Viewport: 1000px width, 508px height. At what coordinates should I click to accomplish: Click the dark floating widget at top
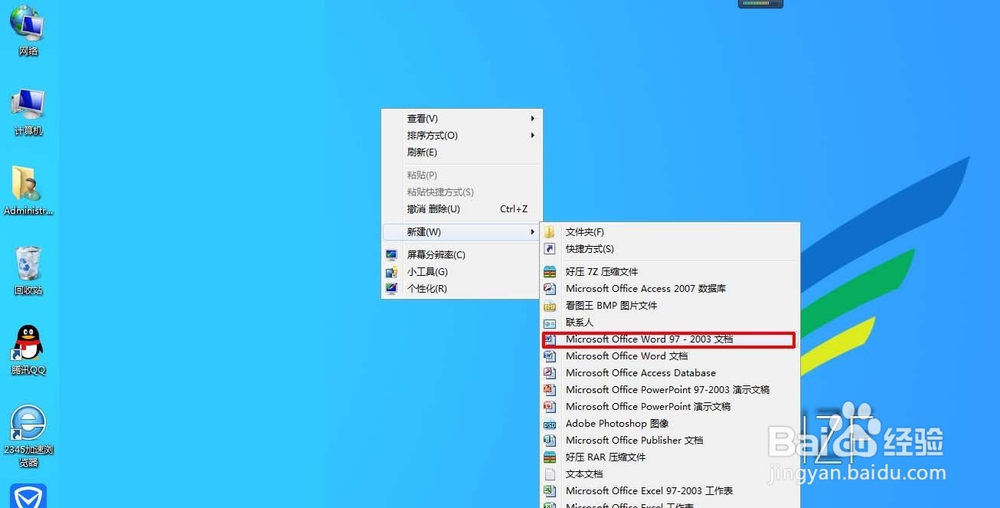click(760, 4)
